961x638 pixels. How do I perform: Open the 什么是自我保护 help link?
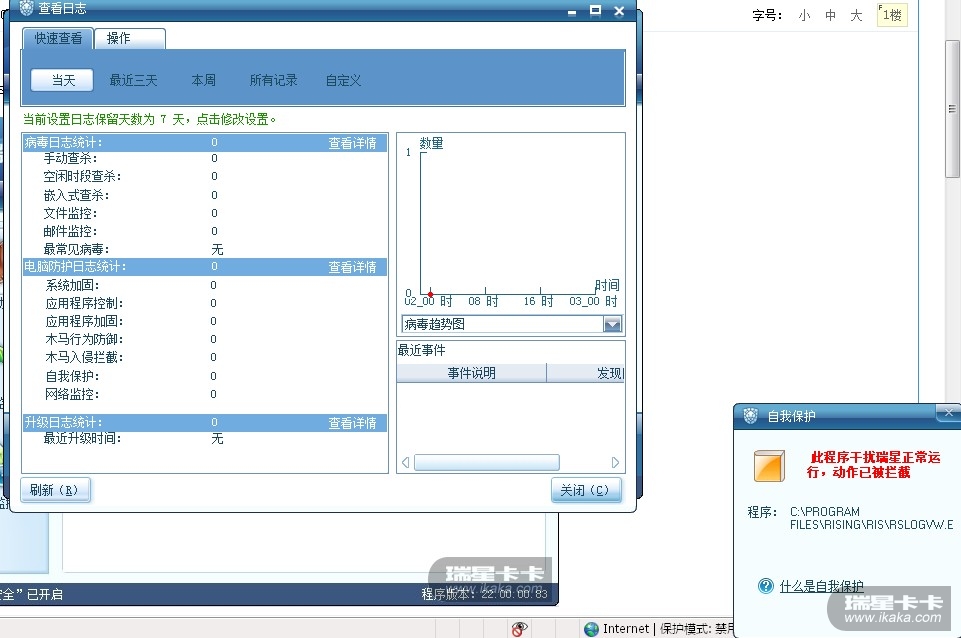point(821,587)
